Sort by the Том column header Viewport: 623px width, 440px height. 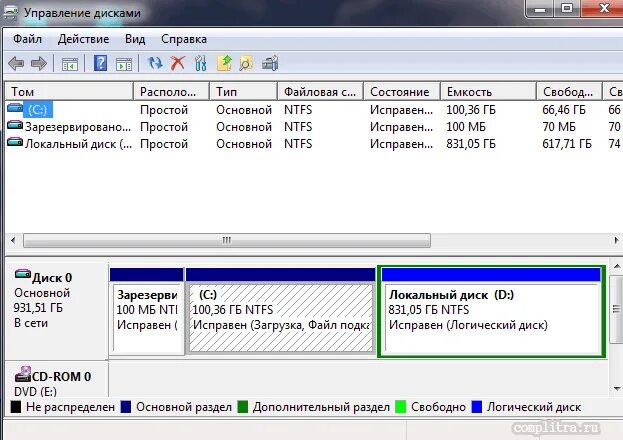(69, 91)
